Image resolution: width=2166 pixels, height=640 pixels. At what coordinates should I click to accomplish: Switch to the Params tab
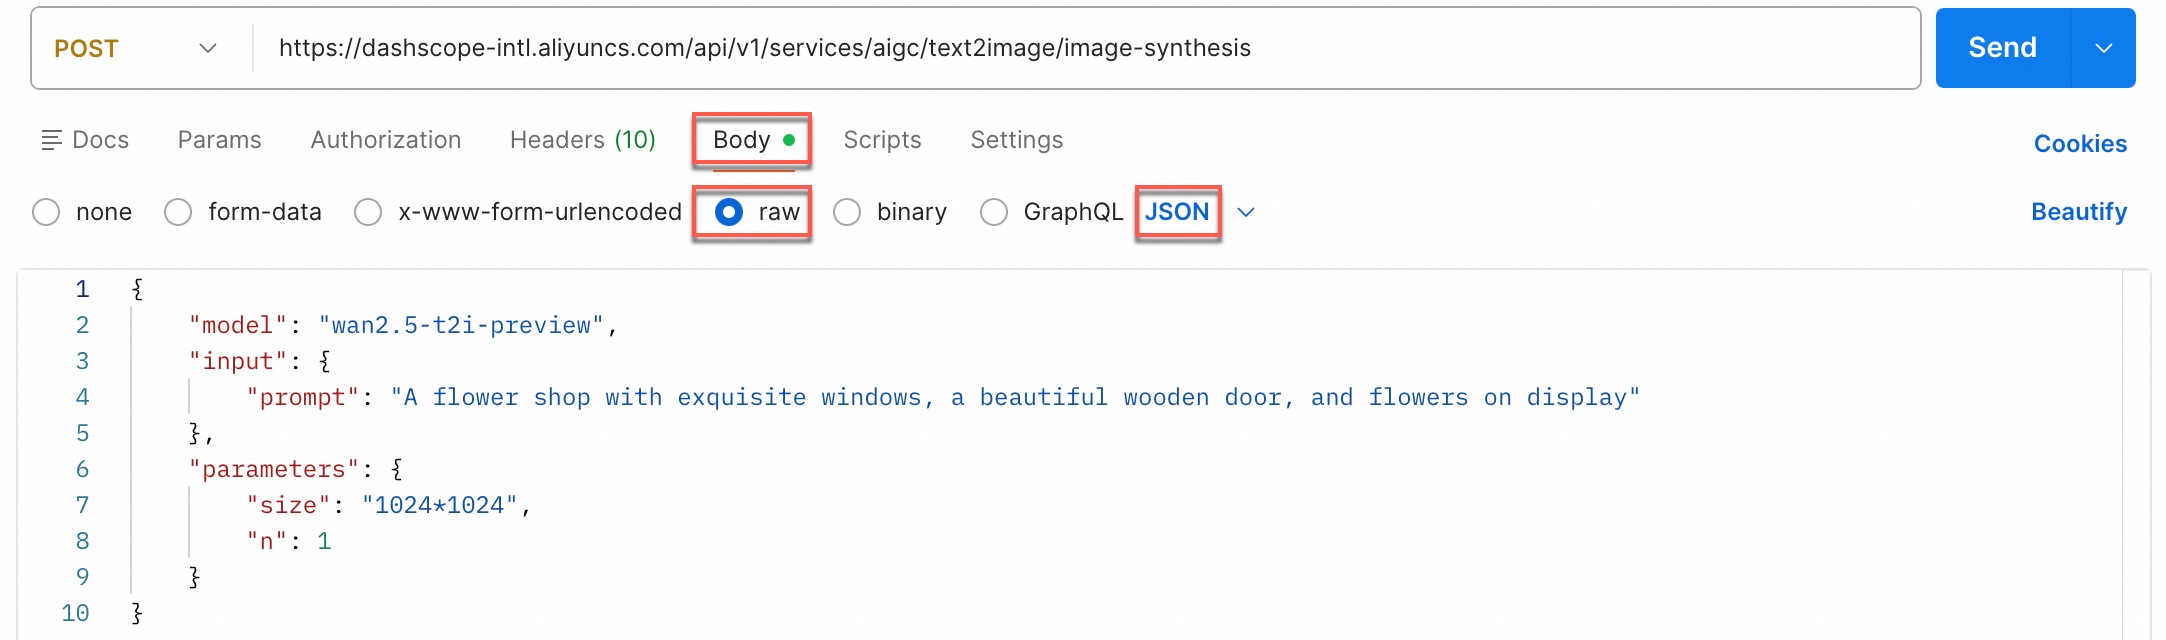(x=219, y=140)
